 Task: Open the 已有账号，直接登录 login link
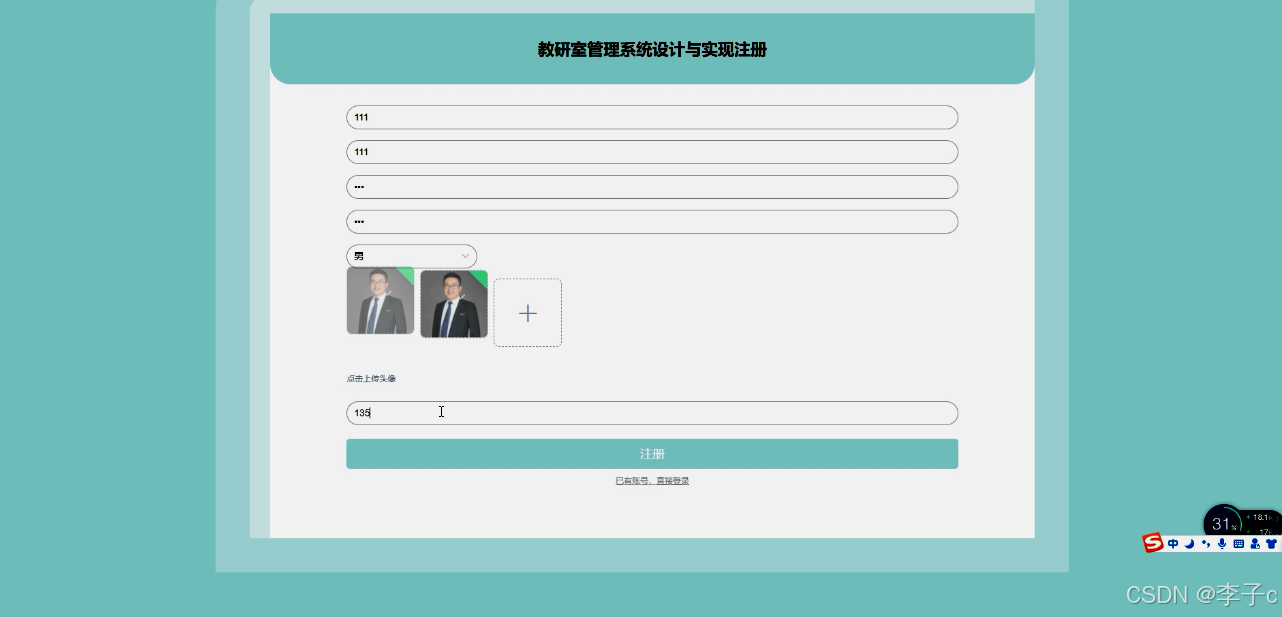click(652, 480)
